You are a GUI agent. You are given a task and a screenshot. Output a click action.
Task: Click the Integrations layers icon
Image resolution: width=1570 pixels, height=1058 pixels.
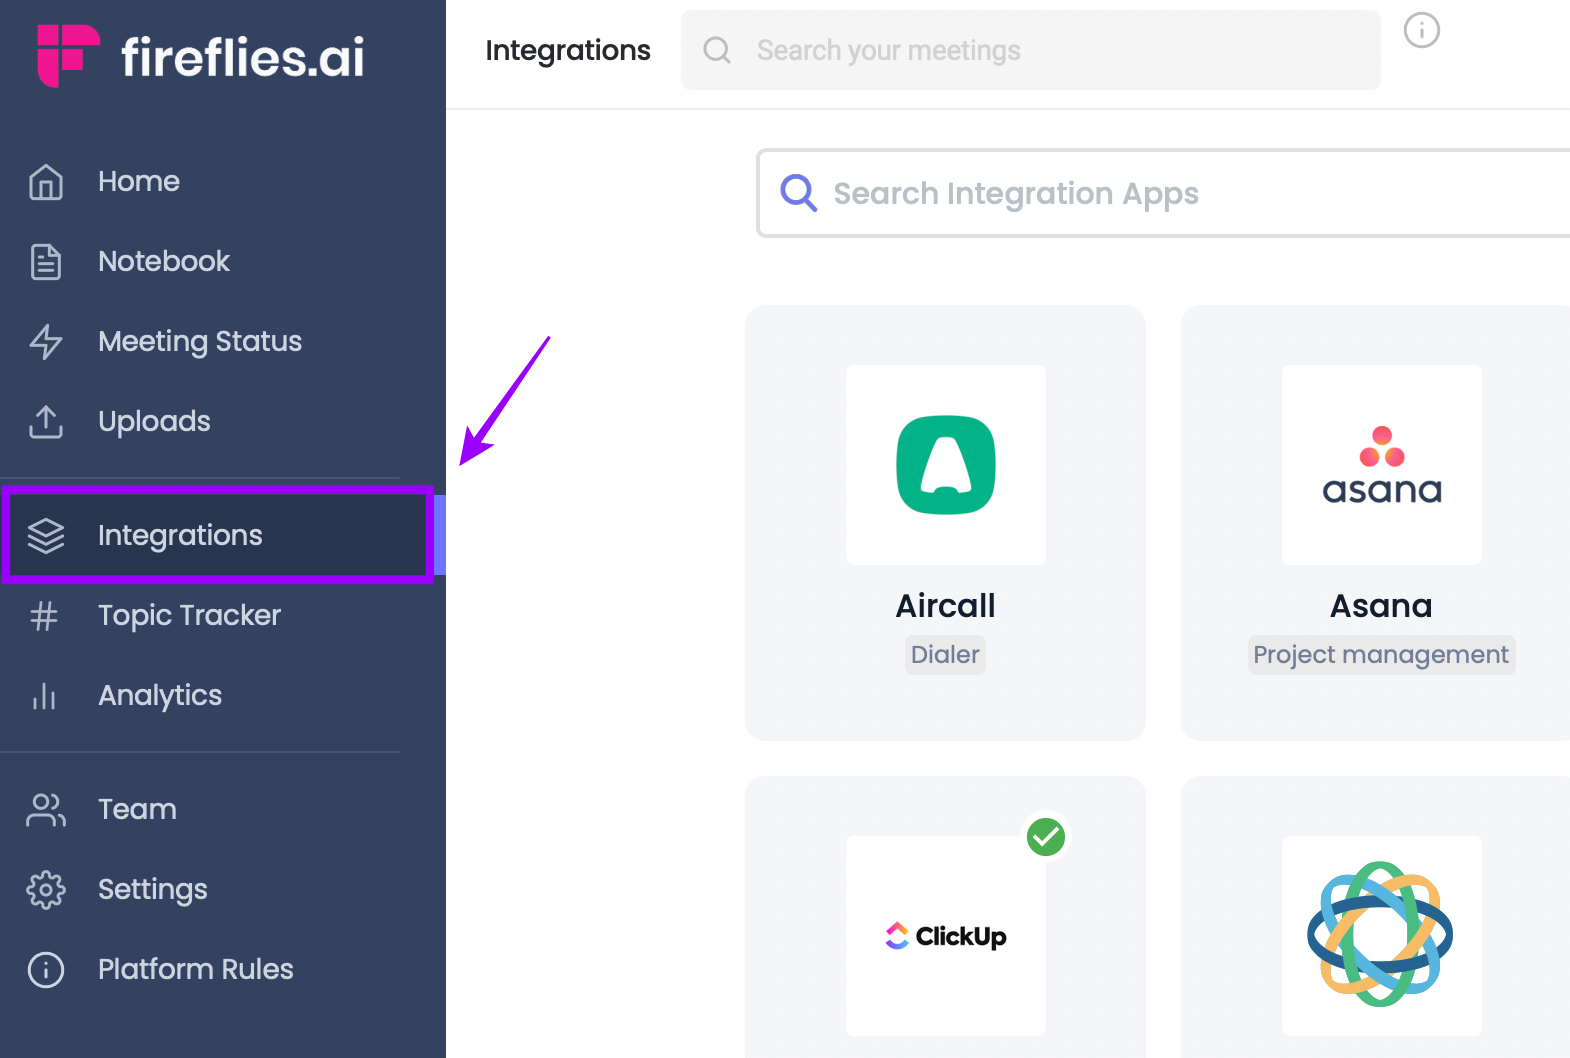point(46,535)
